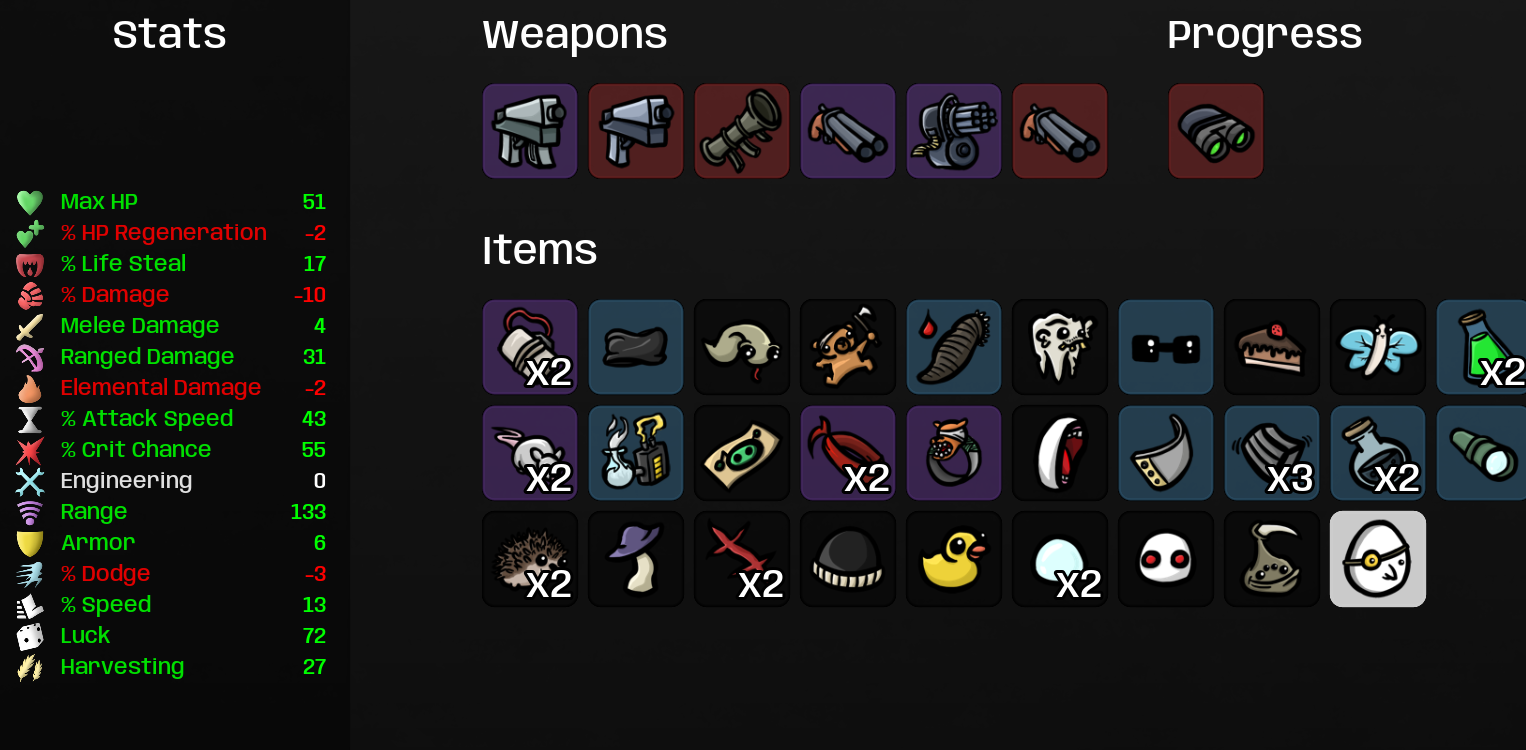This screenshot has width=1526, height=750.
Task: Click the binoculars progress item
Action: [x=1216, y=131]
